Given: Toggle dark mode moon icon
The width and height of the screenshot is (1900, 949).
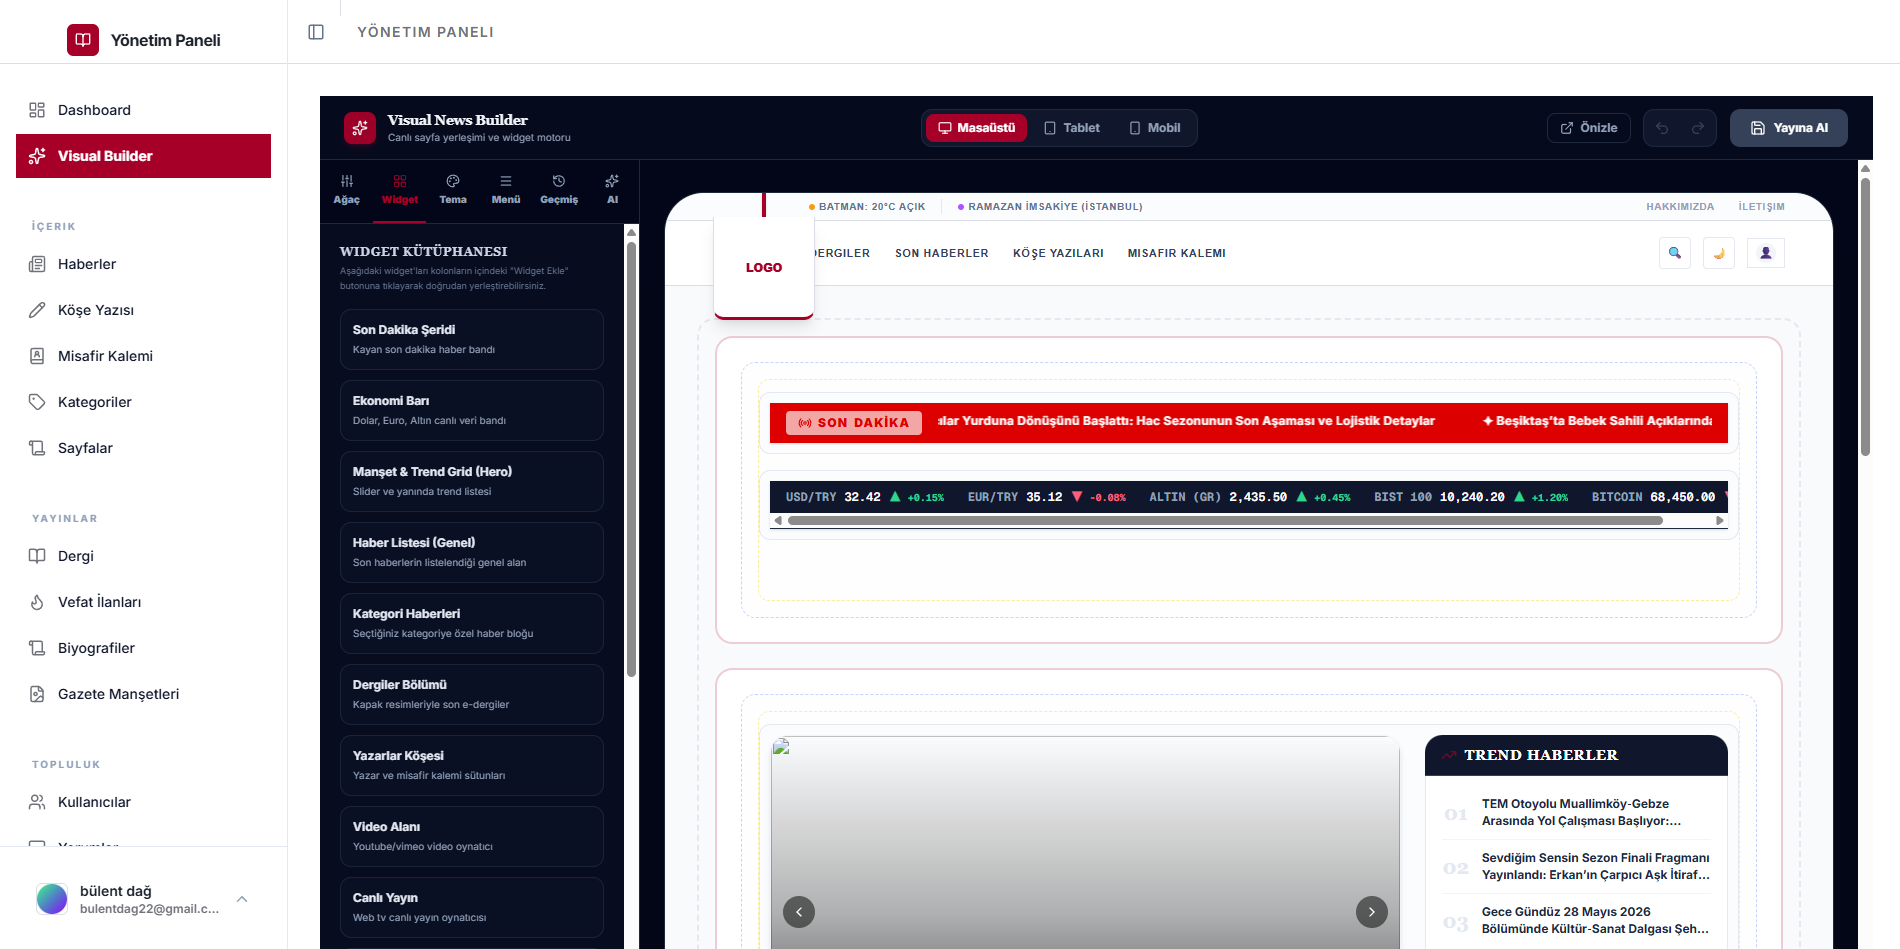Looking at the screenshot, I should point(1719,253).
